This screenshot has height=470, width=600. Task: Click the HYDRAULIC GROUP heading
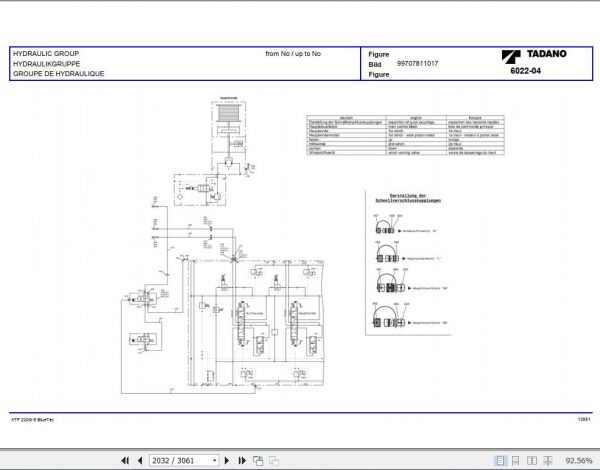[46, 54]
